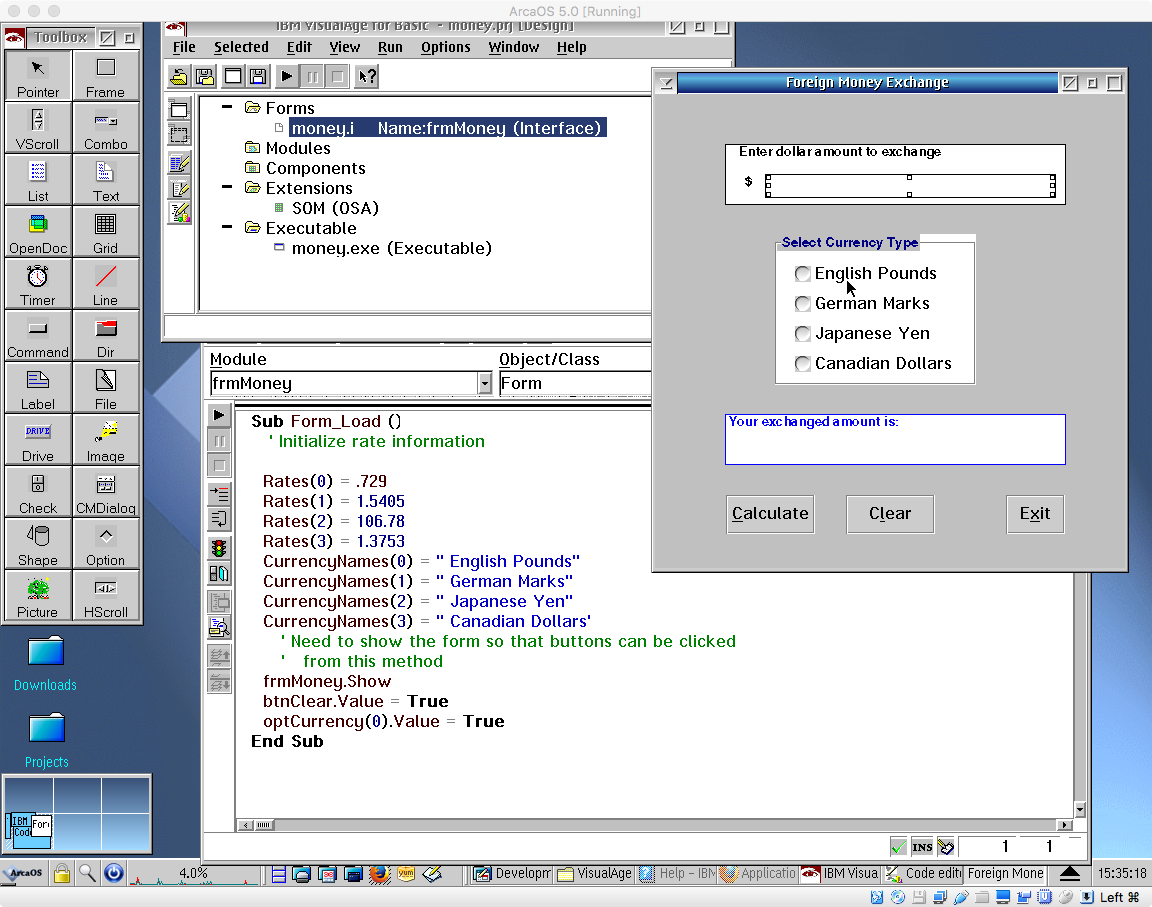Click the Calculate button

point(770,514)
